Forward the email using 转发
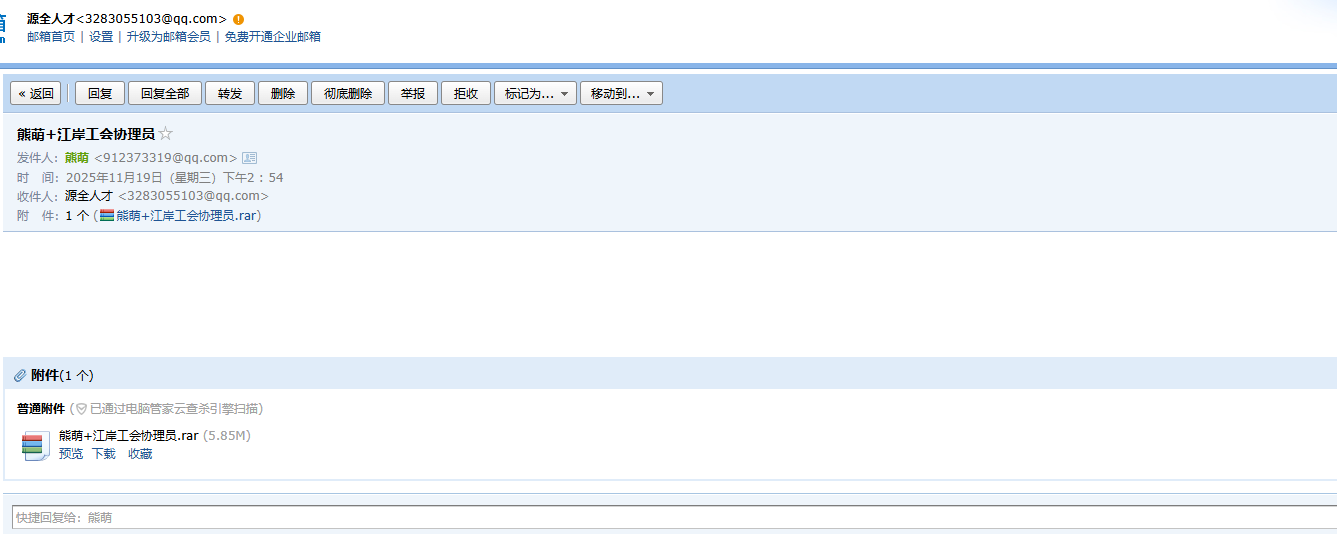This screenshot has width=1337, height=534. click(230, 93)
